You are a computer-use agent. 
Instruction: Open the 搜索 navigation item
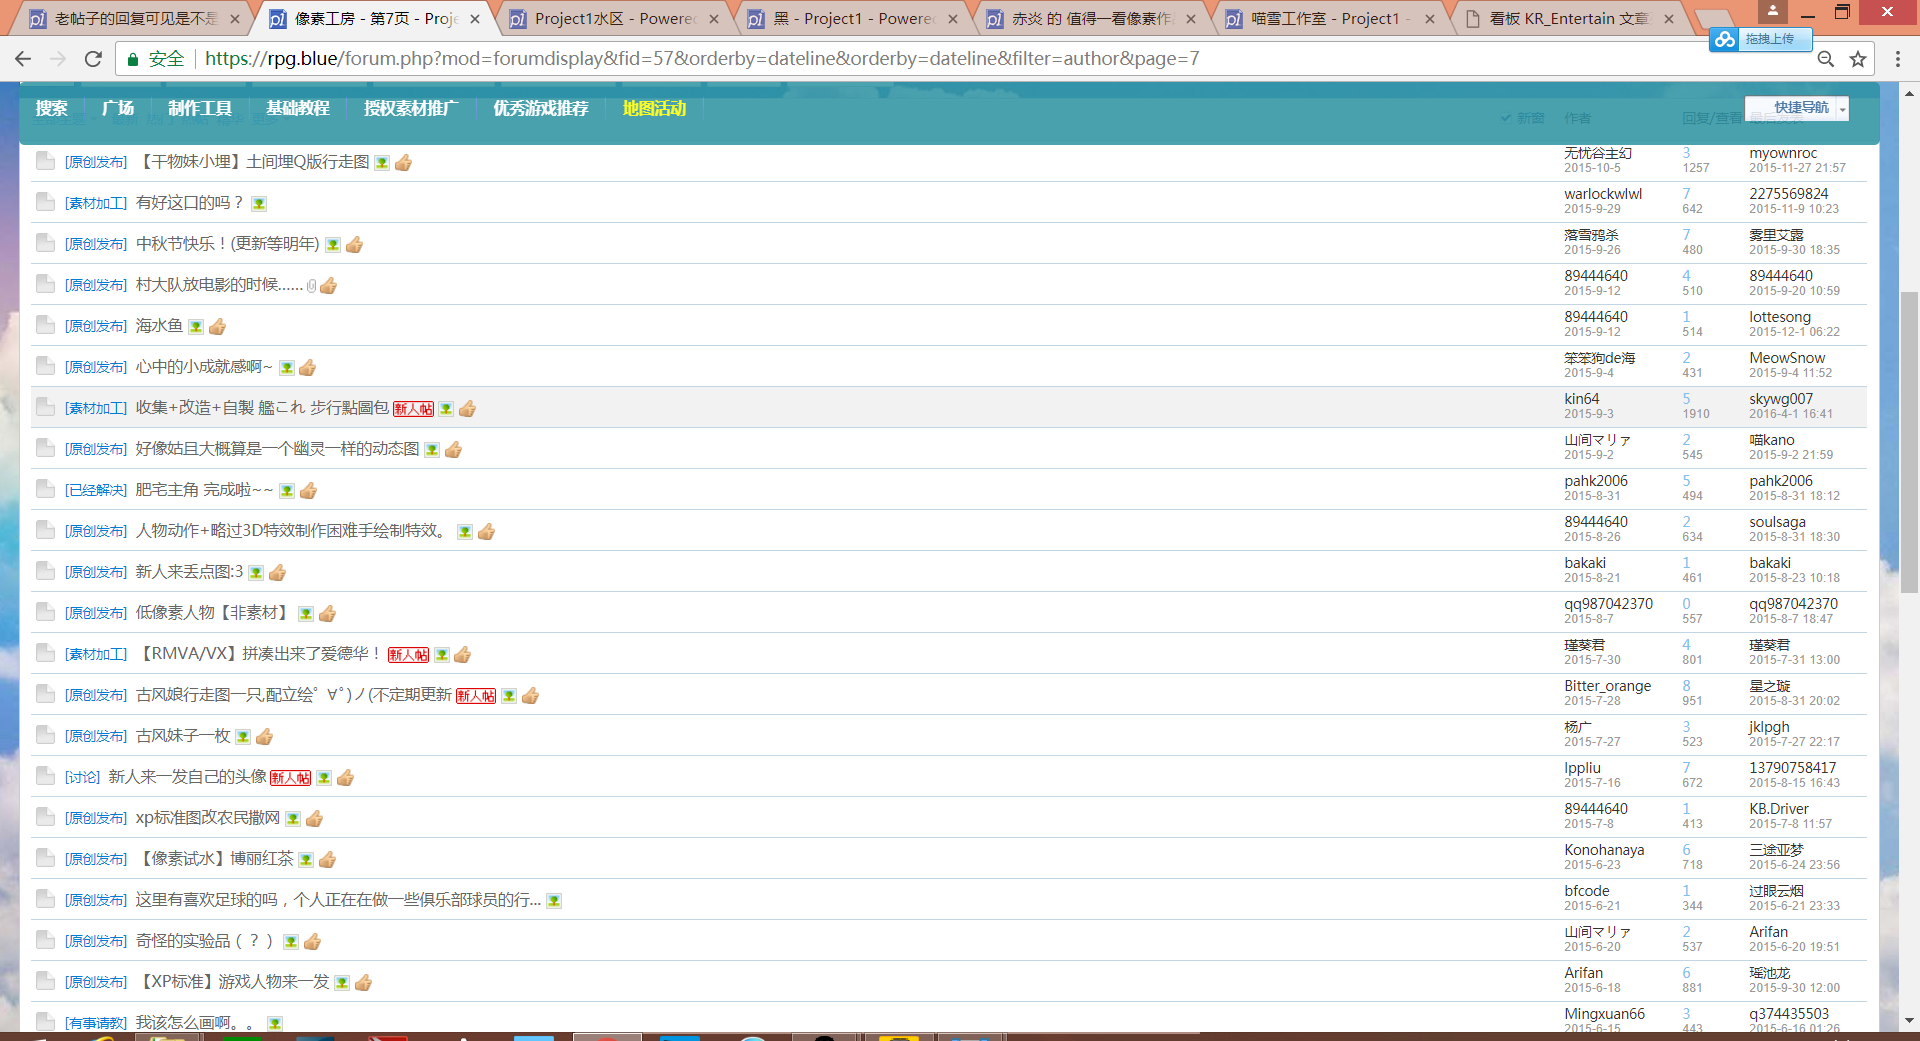[x=52, y=108]
